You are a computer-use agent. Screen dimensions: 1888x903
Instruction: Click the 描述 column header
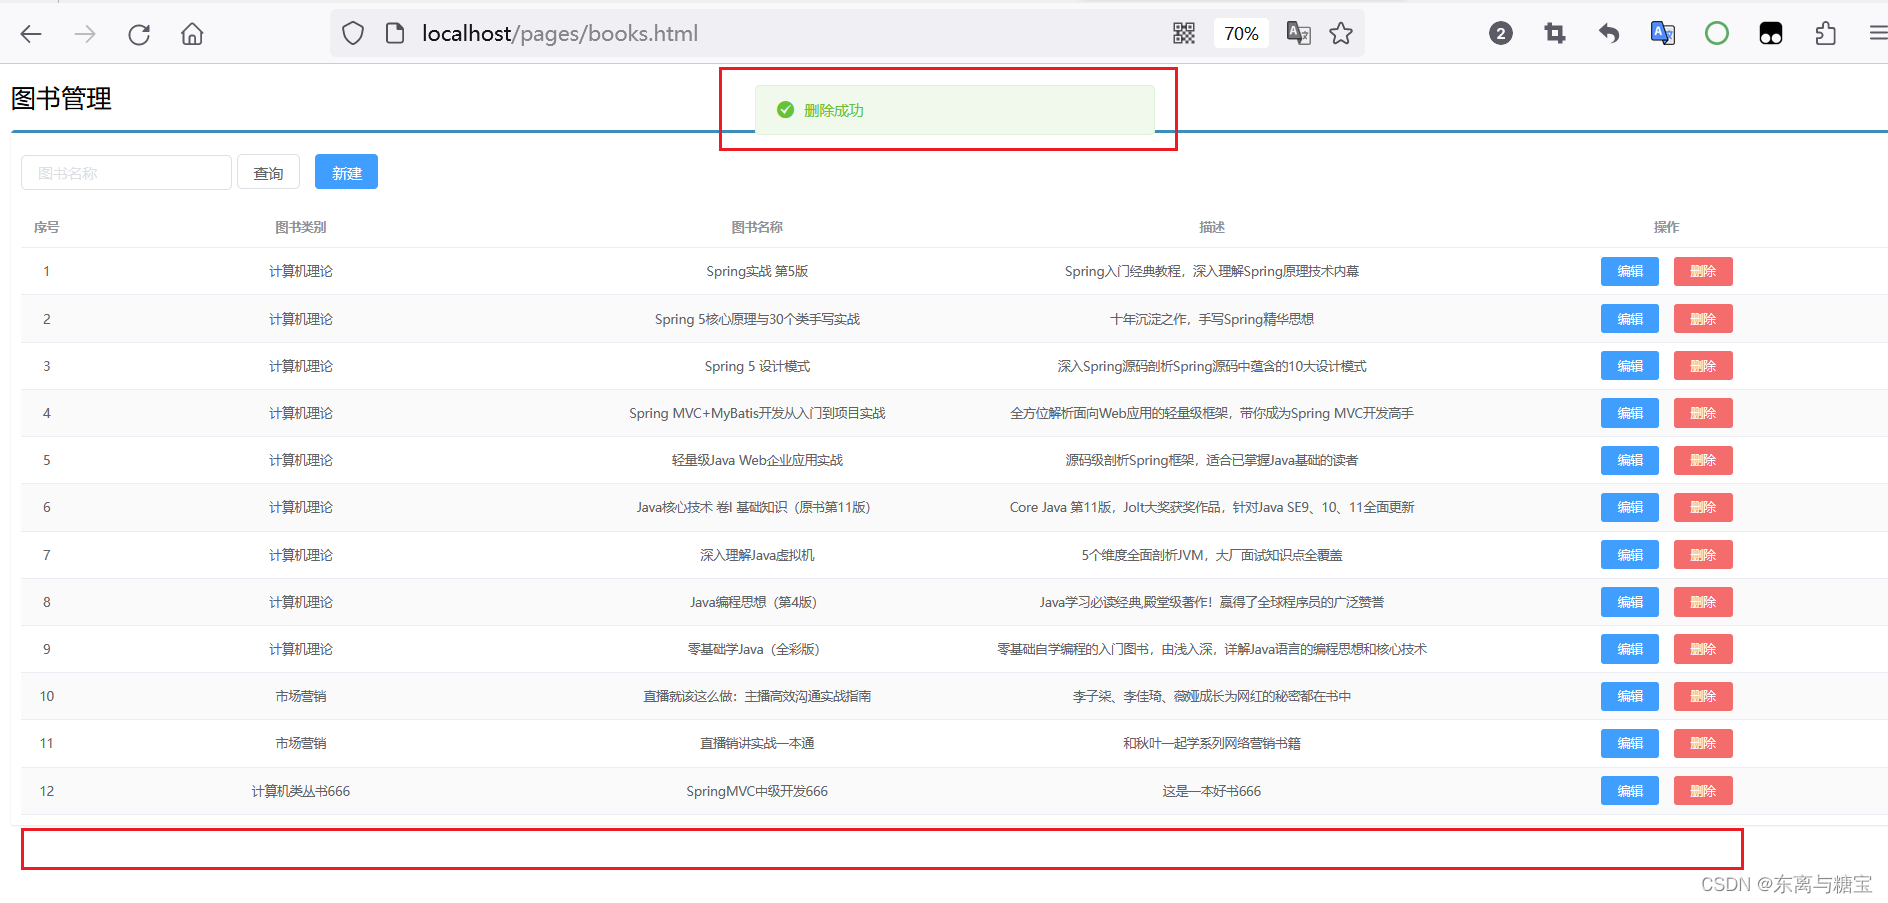(1211, 227)
